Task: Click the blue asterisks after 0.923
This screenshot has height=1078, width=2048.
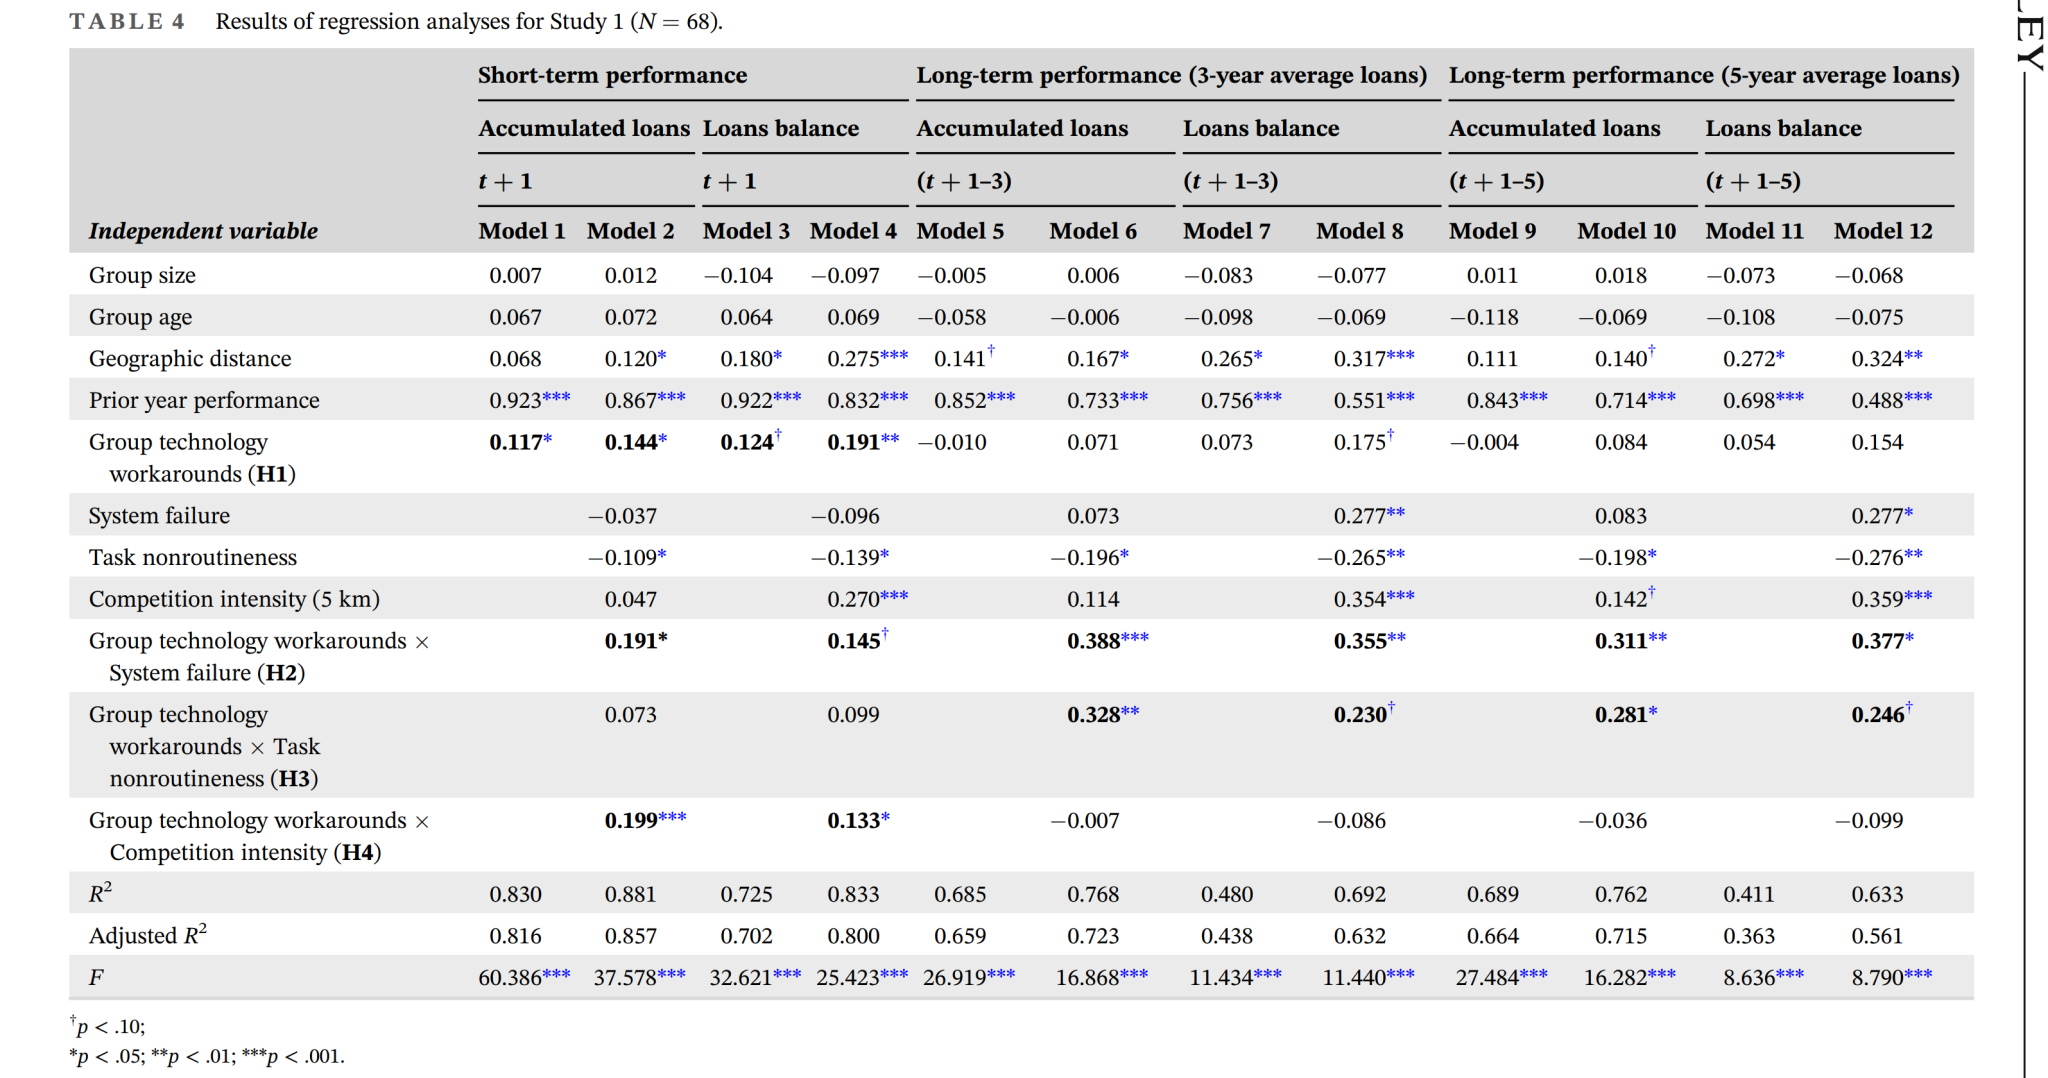Action: 556,397
